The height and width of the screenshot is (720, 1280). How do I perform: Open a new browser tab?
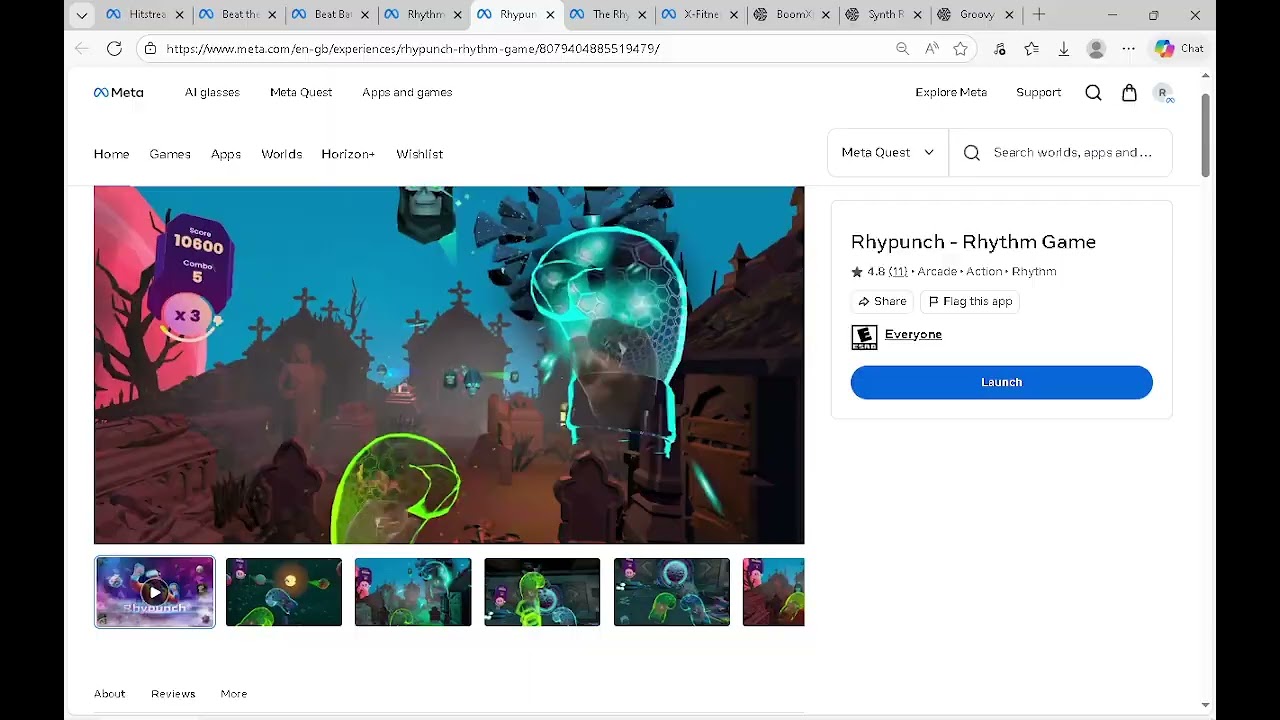[1039, 15]
